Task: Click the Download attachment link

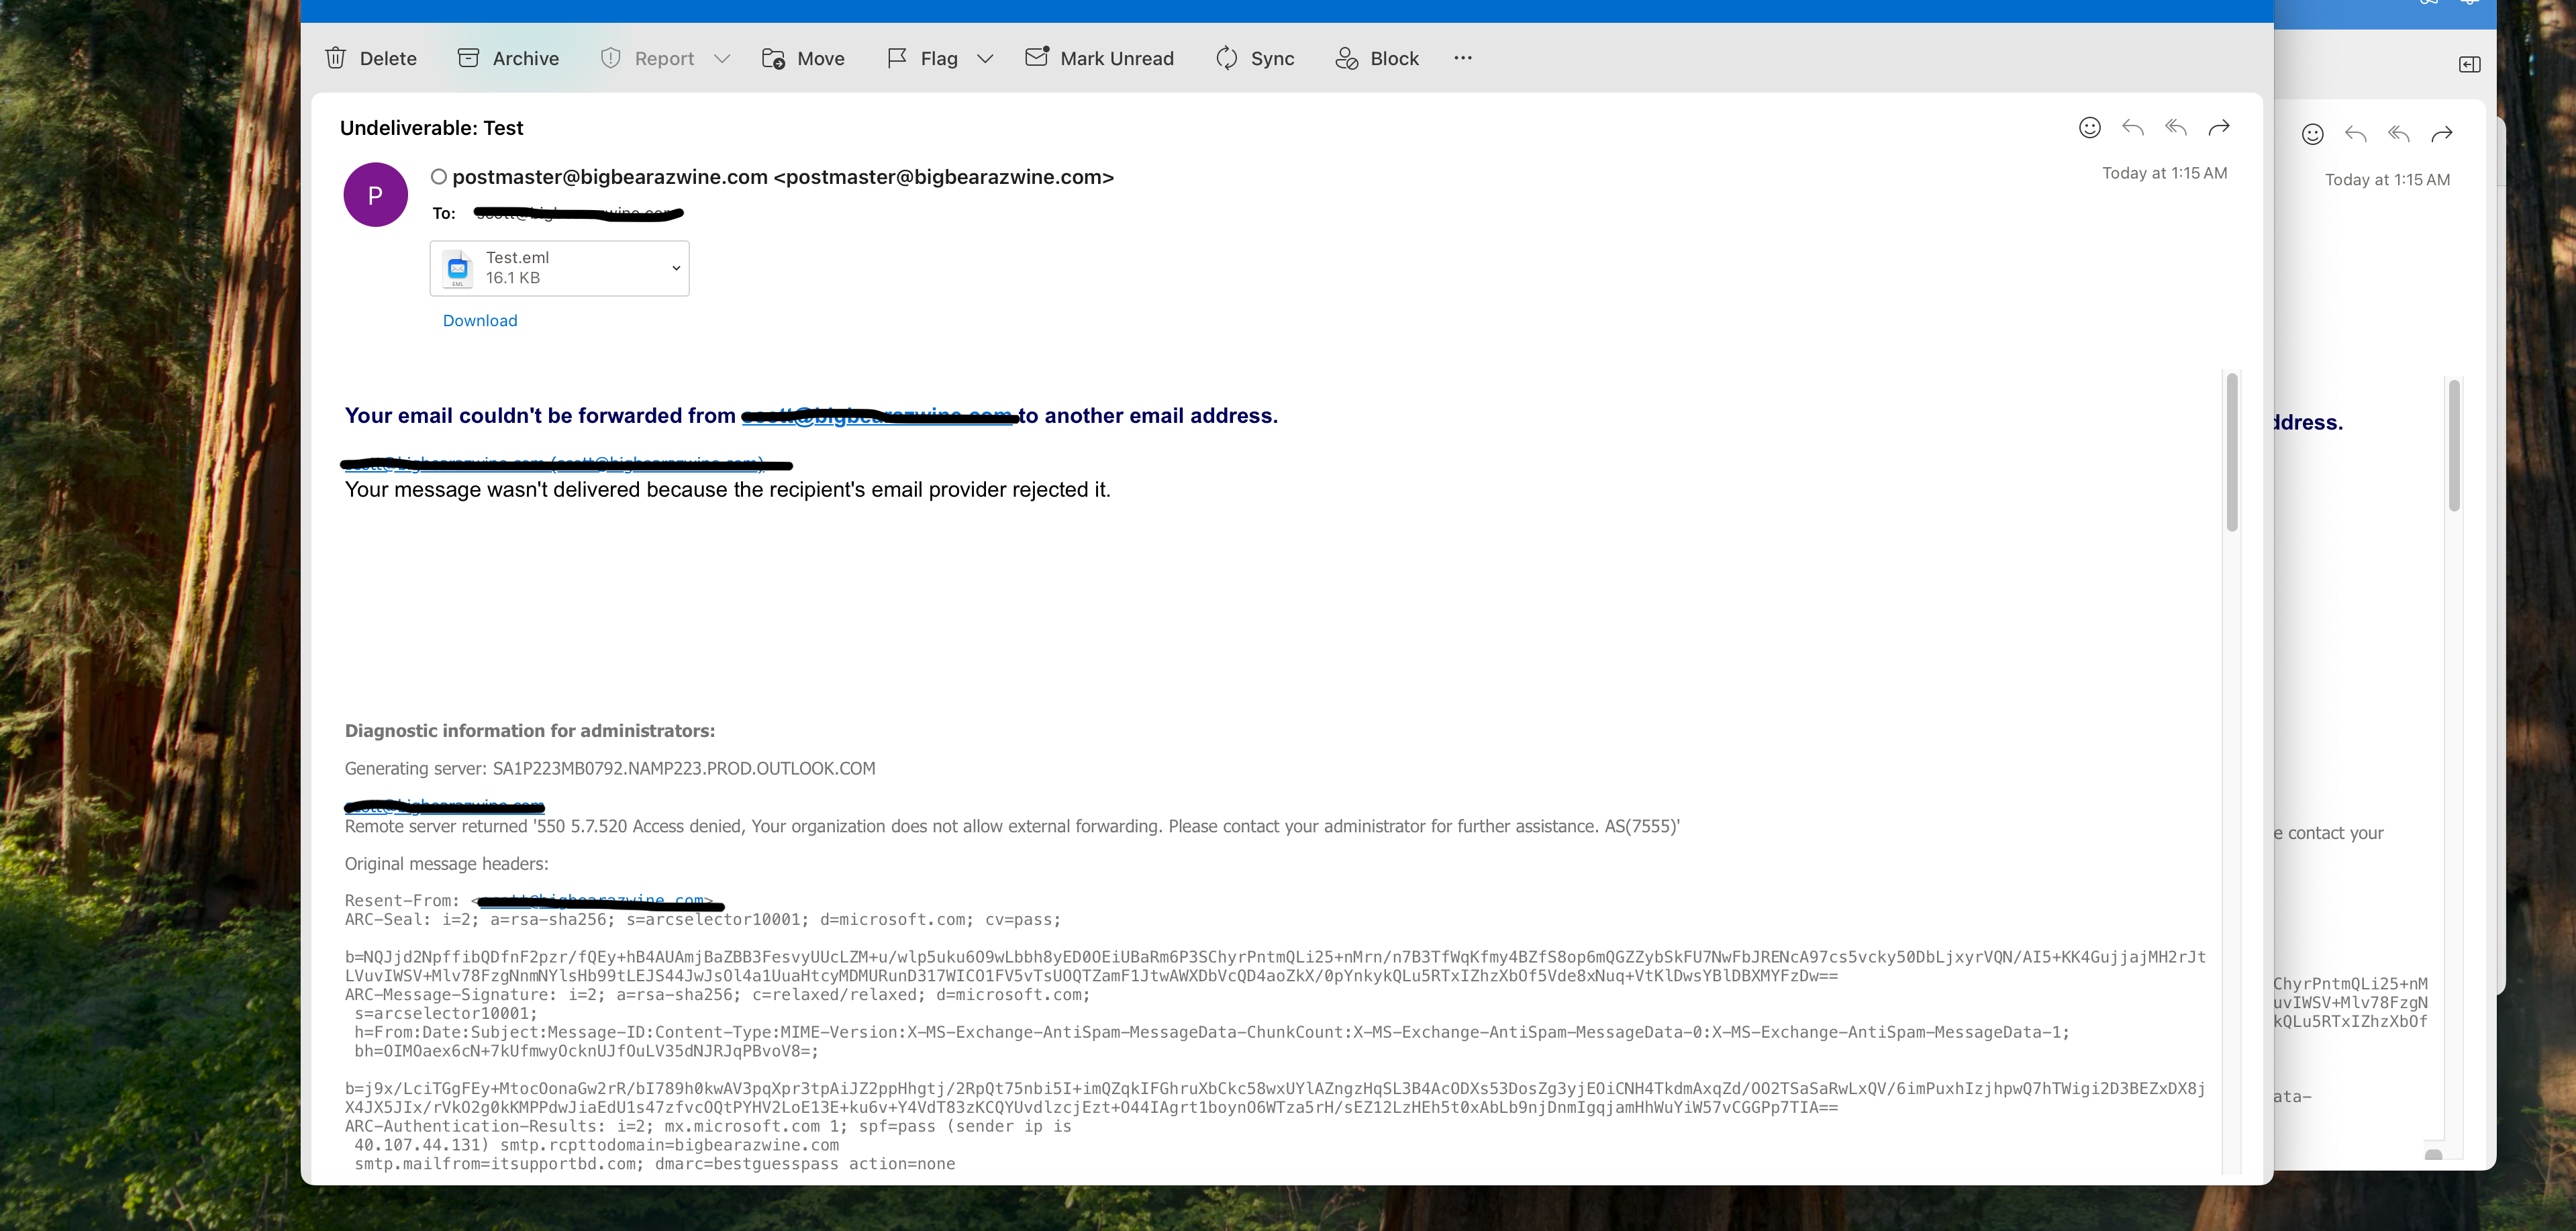Action: coord(480,320)
